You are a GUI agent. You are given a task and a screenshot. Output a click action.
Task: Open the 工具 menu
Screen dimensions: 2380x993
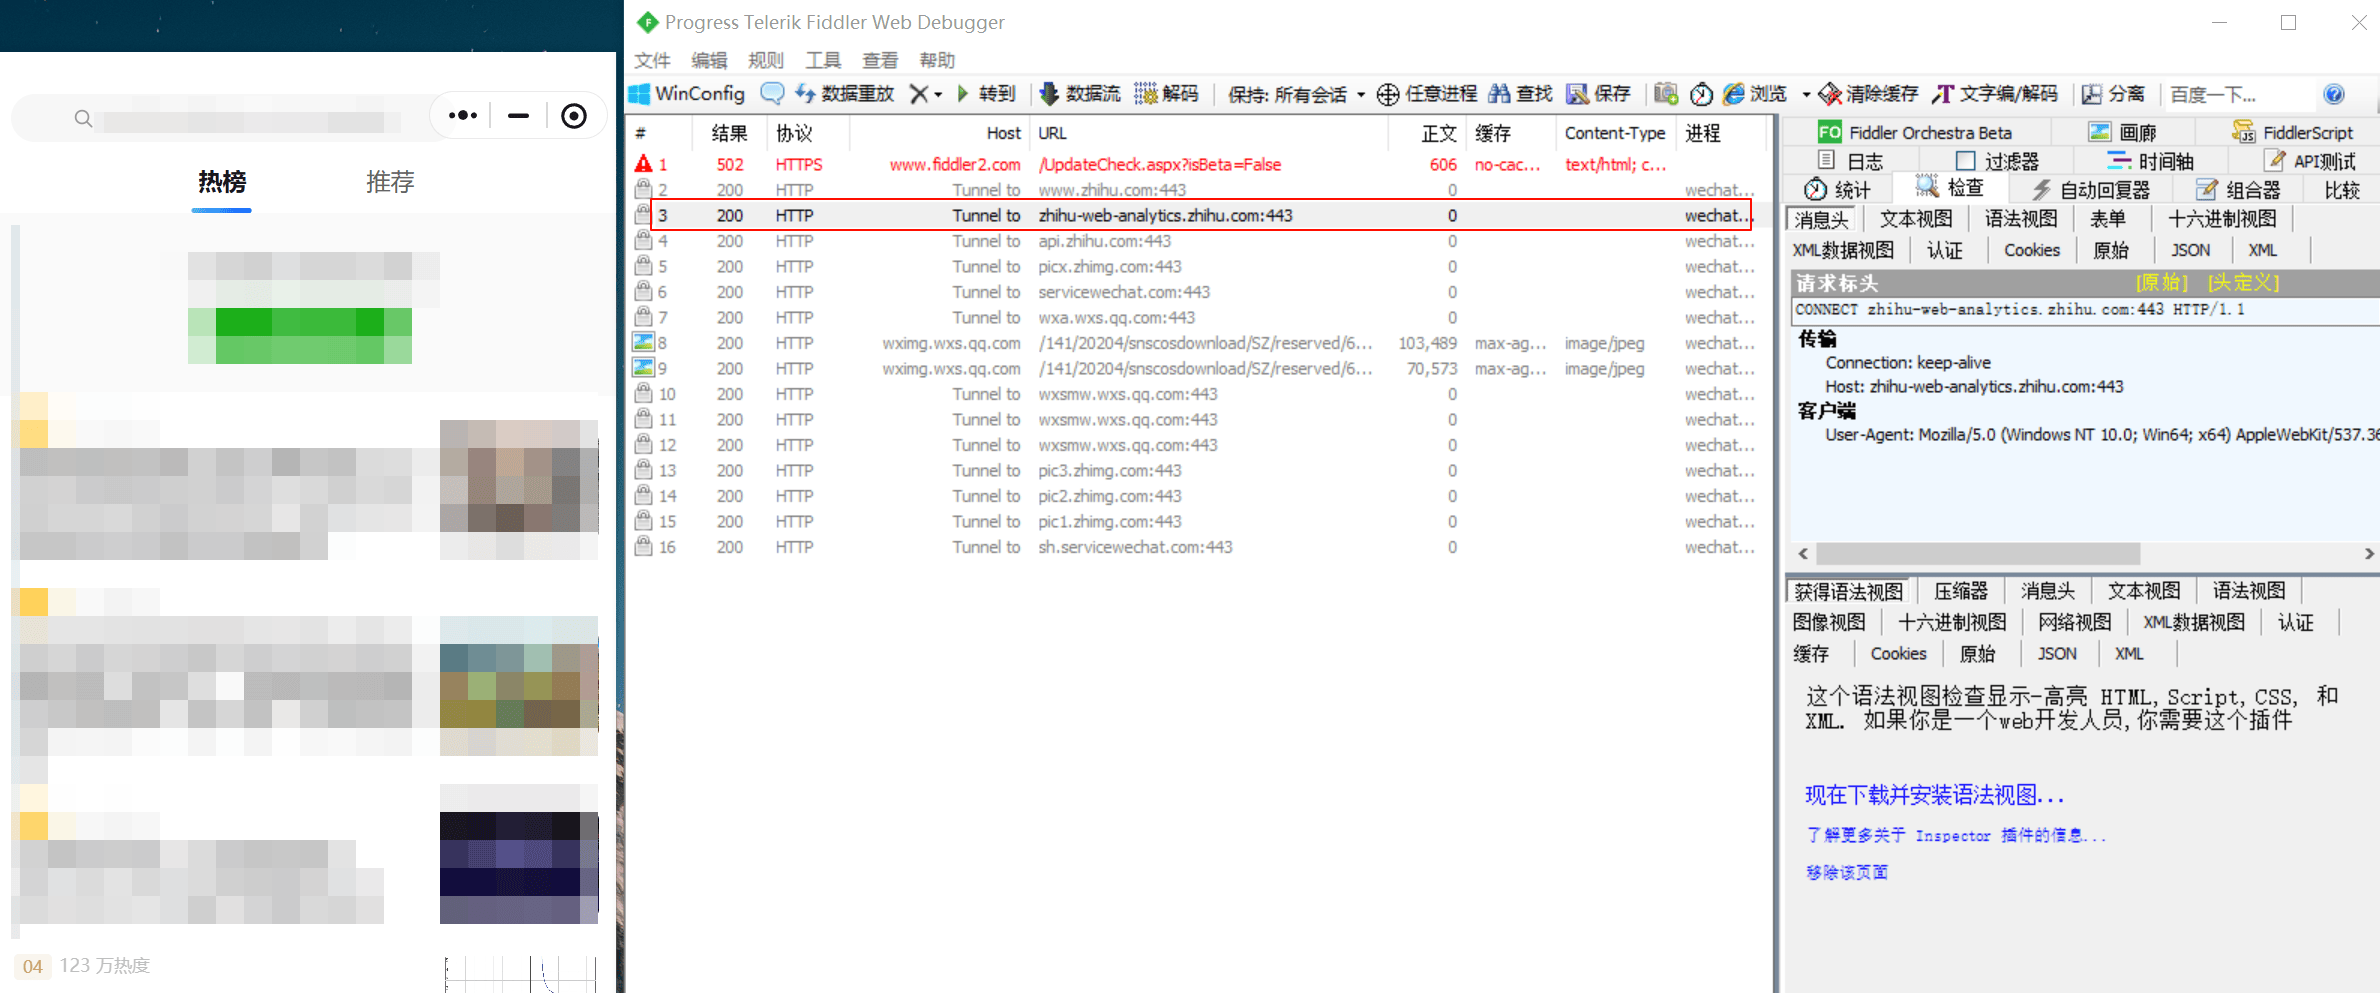click(x=823, y=60)
